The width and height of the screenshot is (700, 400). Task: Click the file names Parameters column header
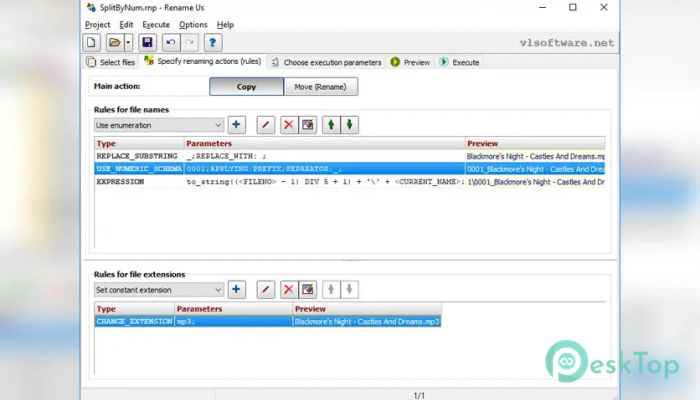tap(324, 143)
